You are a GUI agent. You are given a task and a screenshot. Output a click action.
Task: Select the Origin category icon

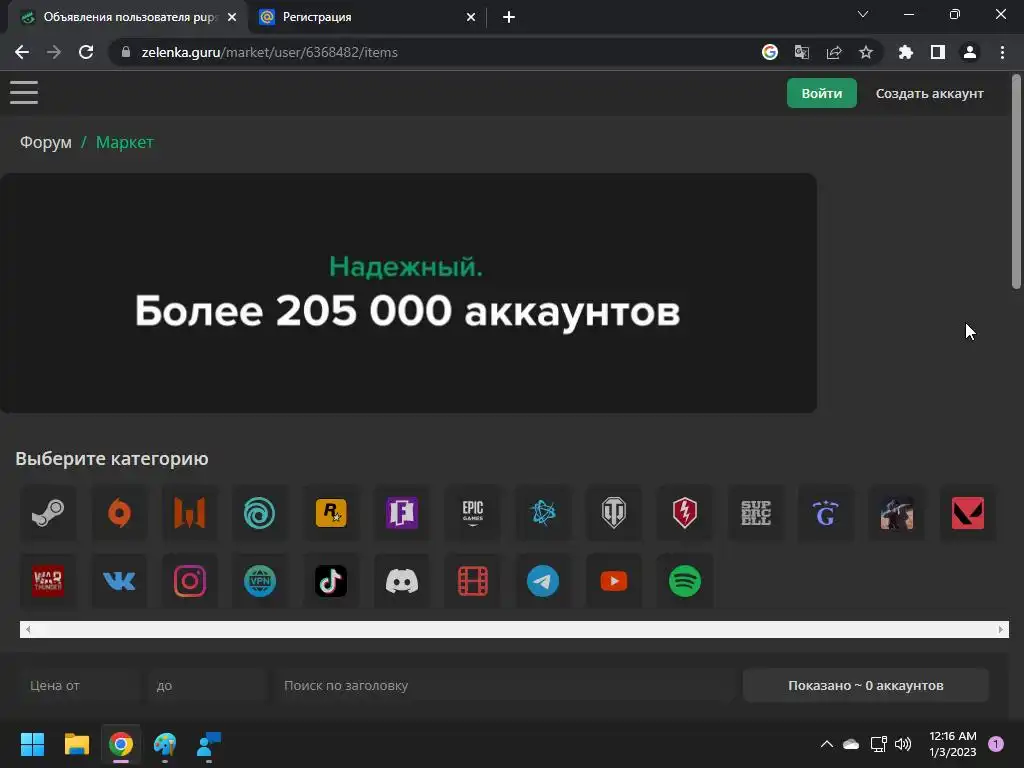point(119,513)
